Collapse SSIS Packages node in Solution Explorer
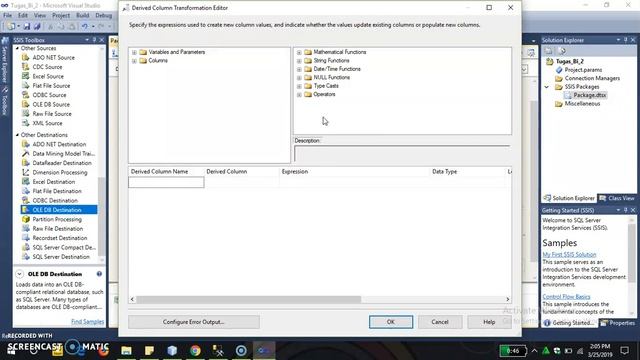The image size is (640, 360). click(x=547, y=87)
